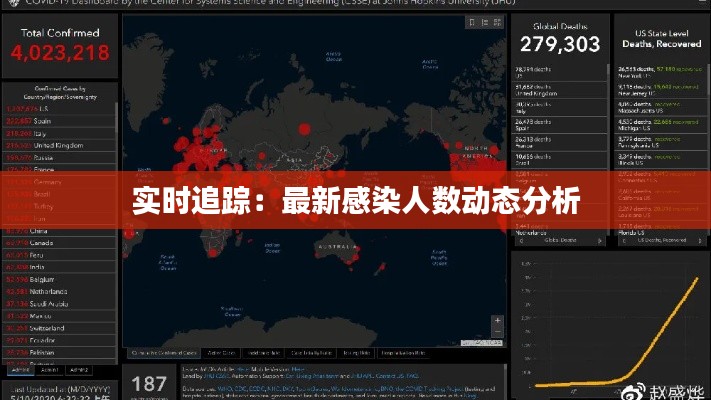Screen dimensions: 711x400
Task: Select Netherlands row in Global Deaths list
Action: (559, 231)
